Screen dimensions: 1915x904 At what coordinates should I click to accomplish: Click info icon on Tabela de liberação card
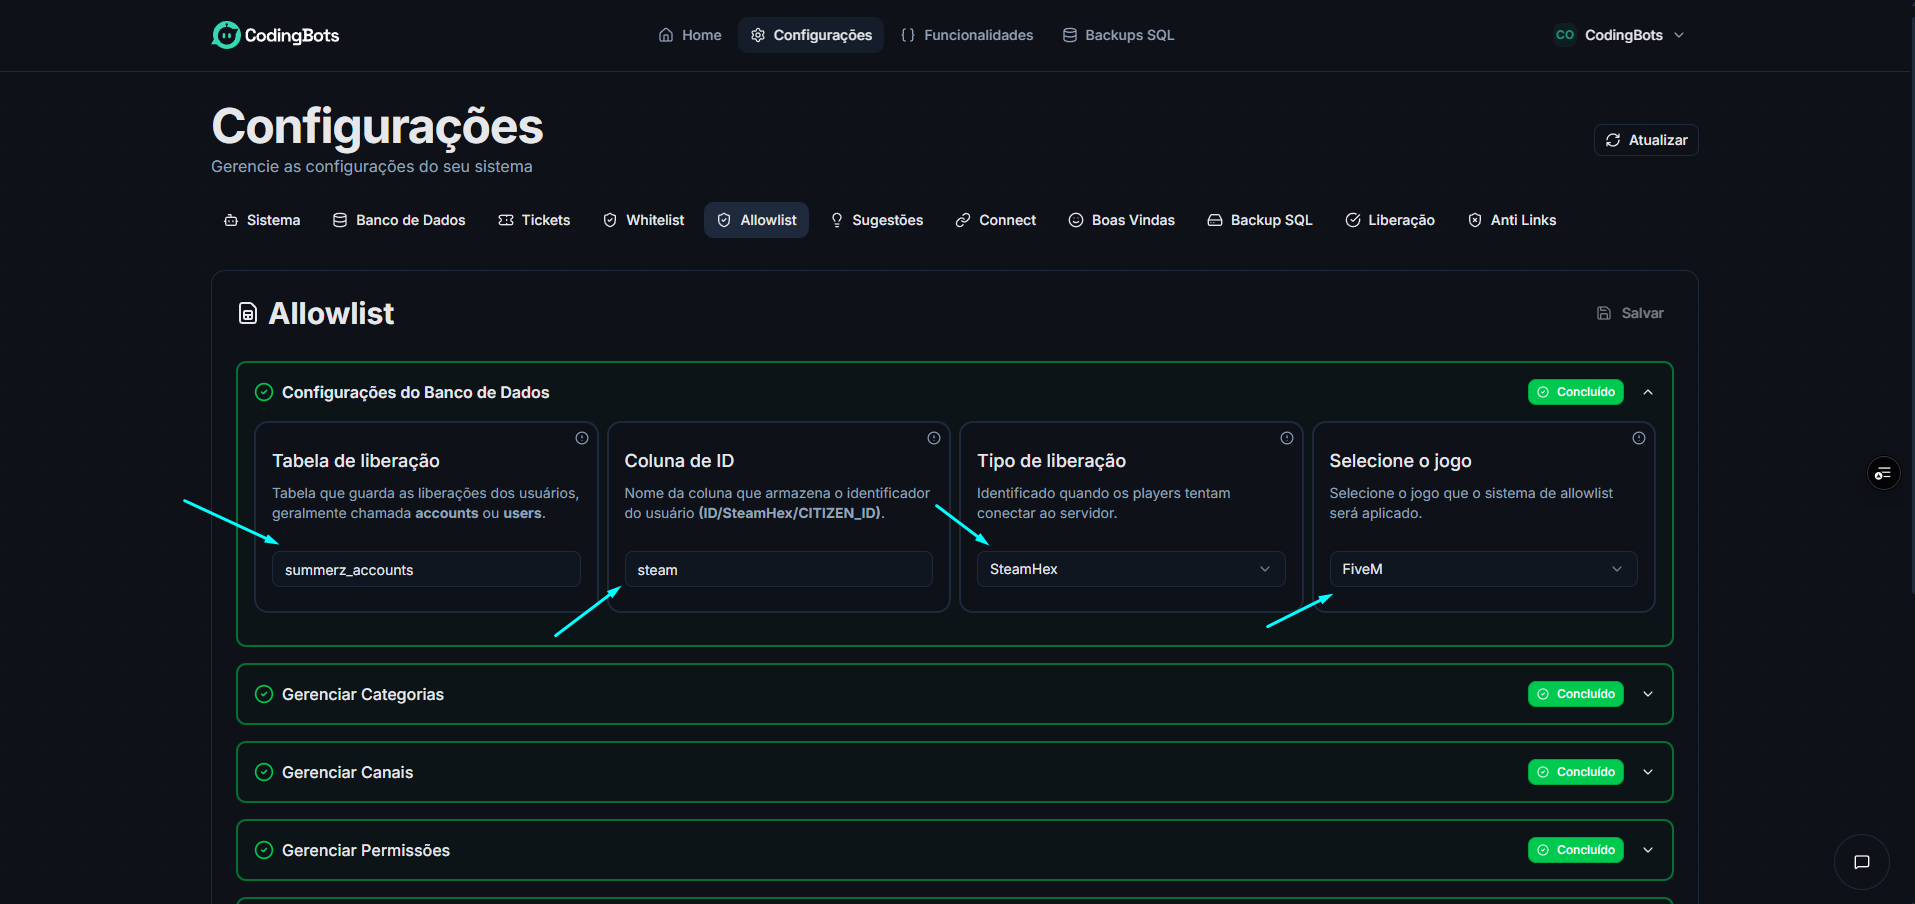[582, 438]
